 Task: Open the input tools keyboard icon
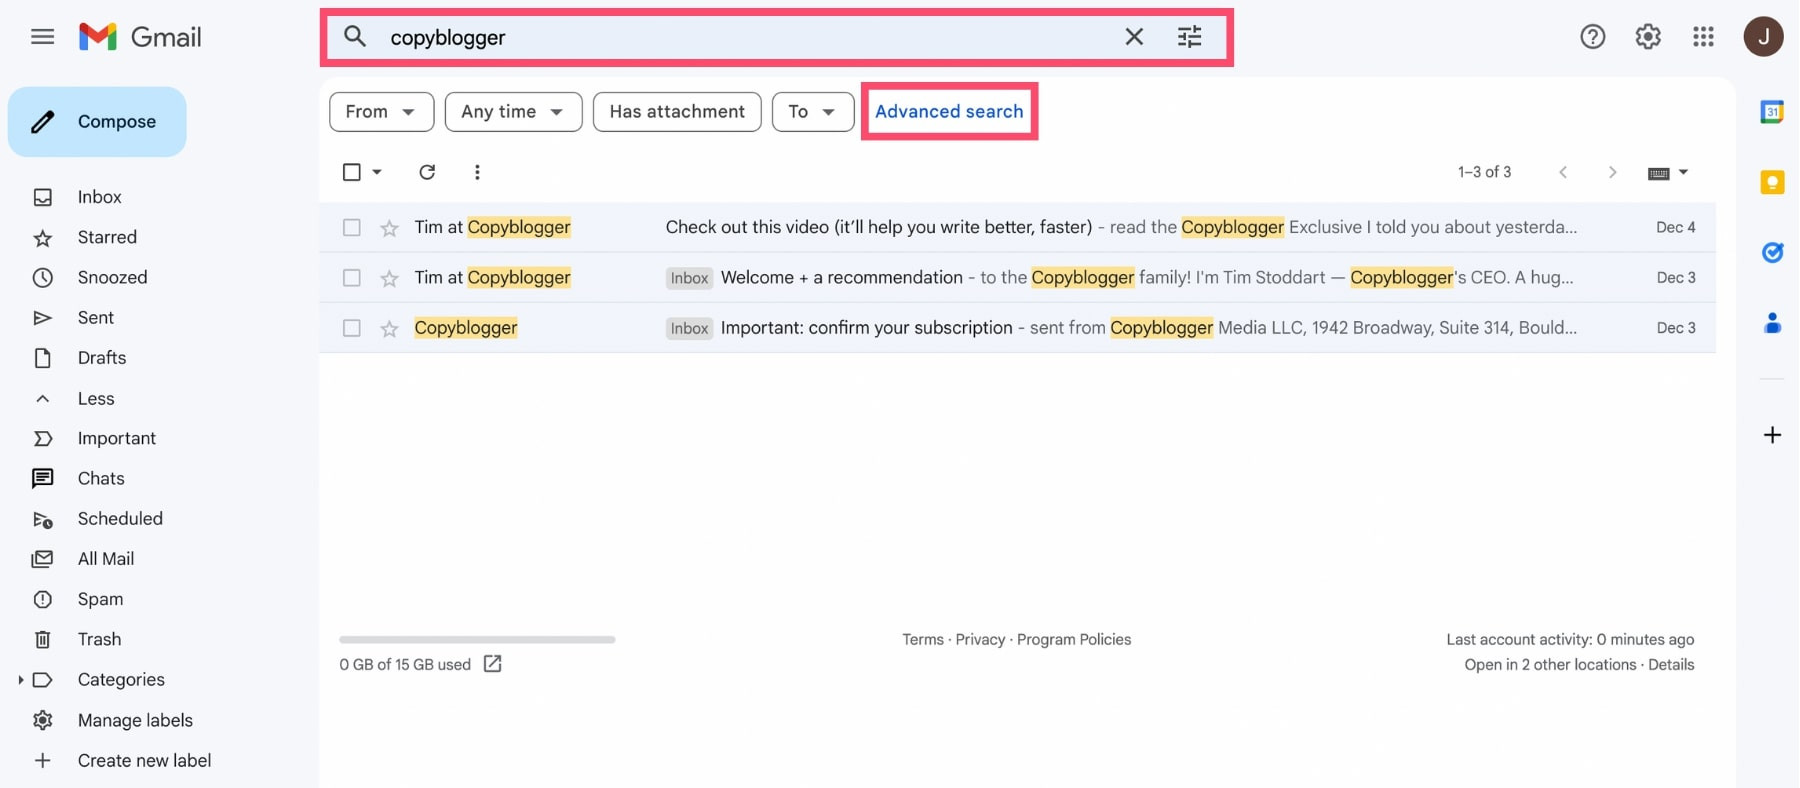coord(1659,173)
